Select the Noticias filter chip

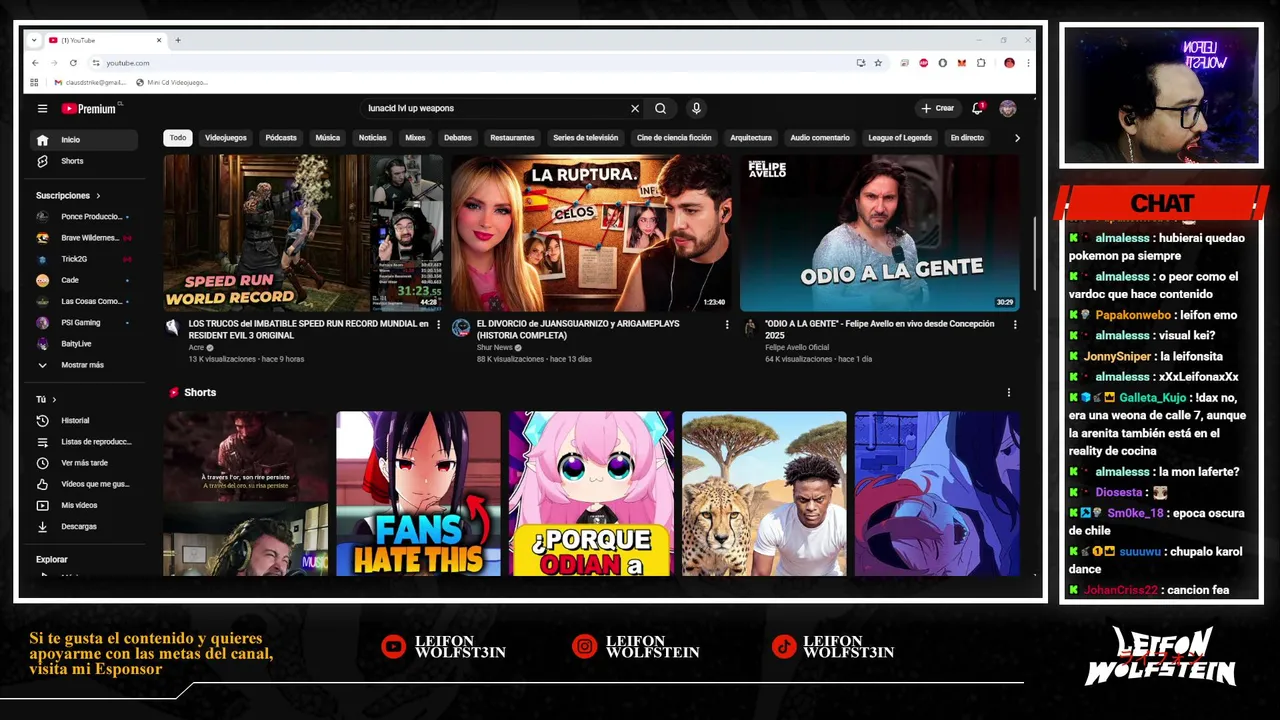[x=372, y=138]
